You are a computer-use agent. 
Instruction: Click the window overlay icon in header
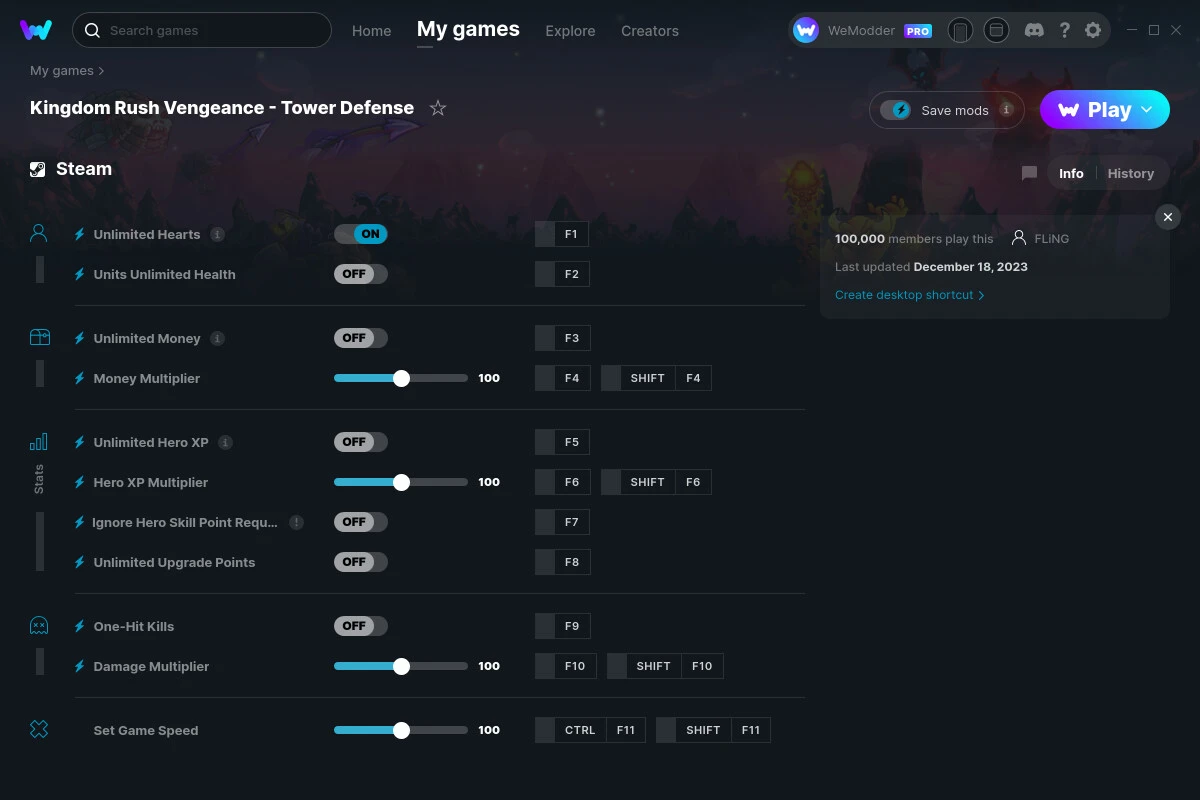tap(996, 30)
